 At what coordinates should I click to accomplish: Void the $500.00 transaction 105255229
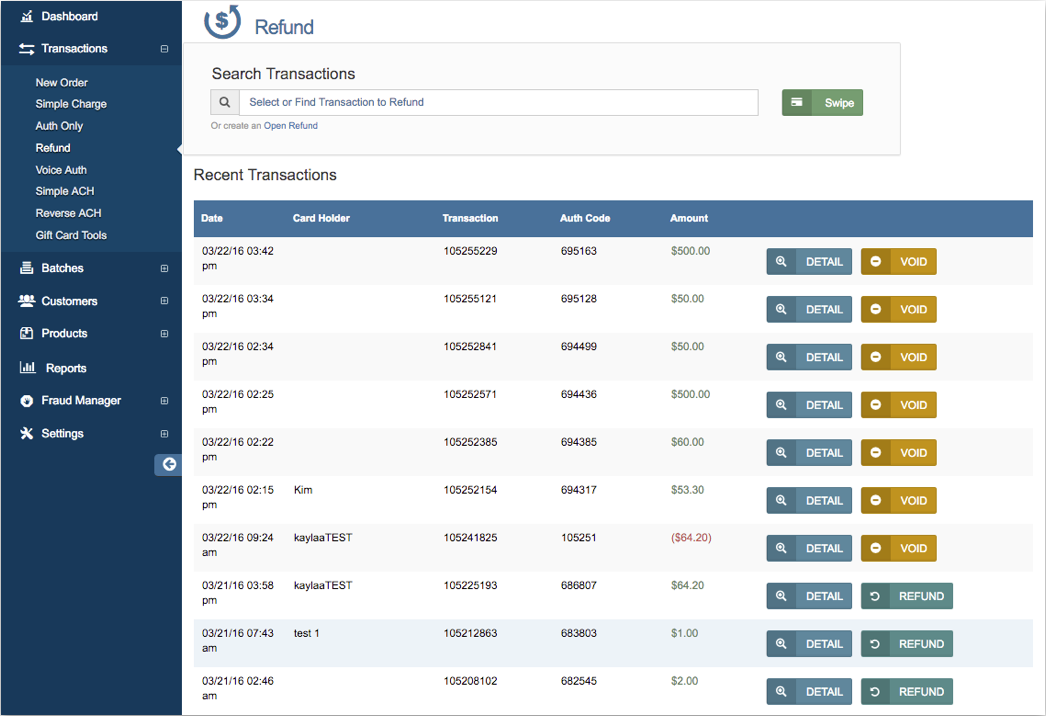[x=898, y=262]
